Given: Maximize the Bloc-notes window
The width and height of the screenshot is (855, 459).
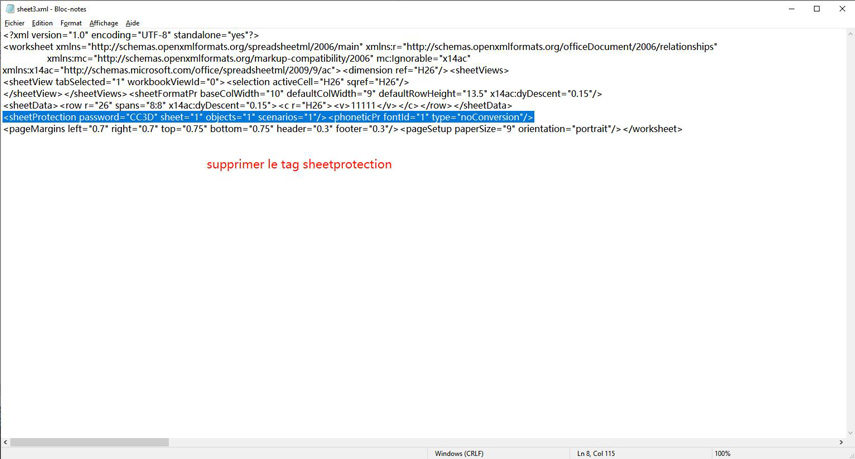Looking at the screenshot, I should coord(816,8).
